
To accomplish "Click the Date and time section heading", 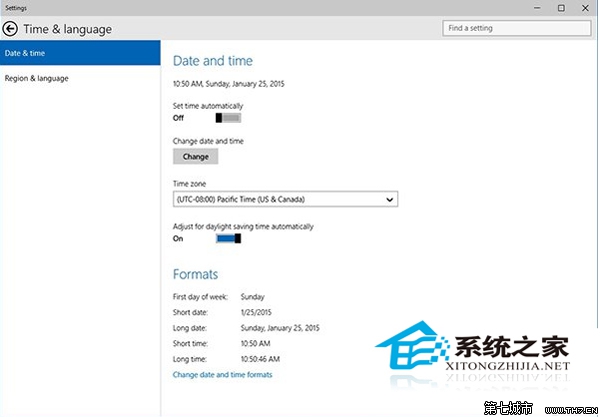I will pyautogui.click(x=213, y=61).
